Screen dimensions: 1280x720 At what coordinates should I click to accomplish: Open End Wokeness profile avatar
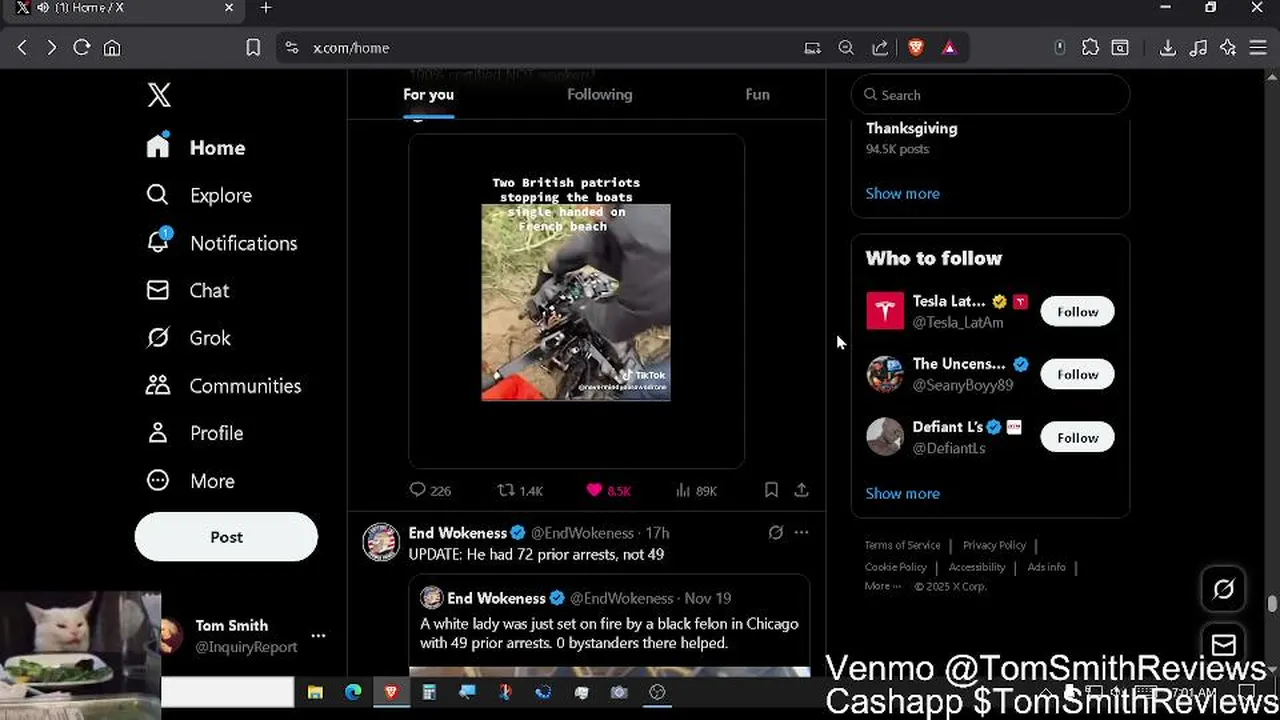point(381,542)
